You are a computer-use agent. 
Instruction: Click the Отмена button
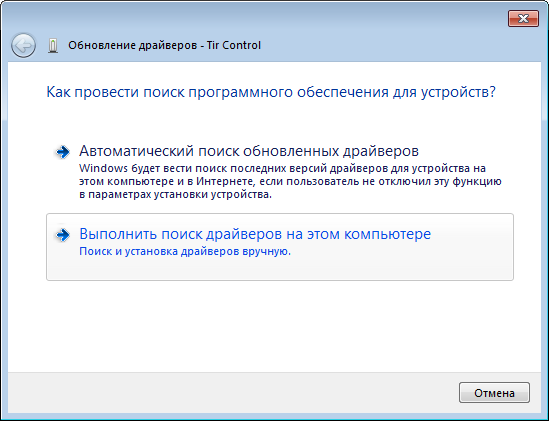[494, 393]
